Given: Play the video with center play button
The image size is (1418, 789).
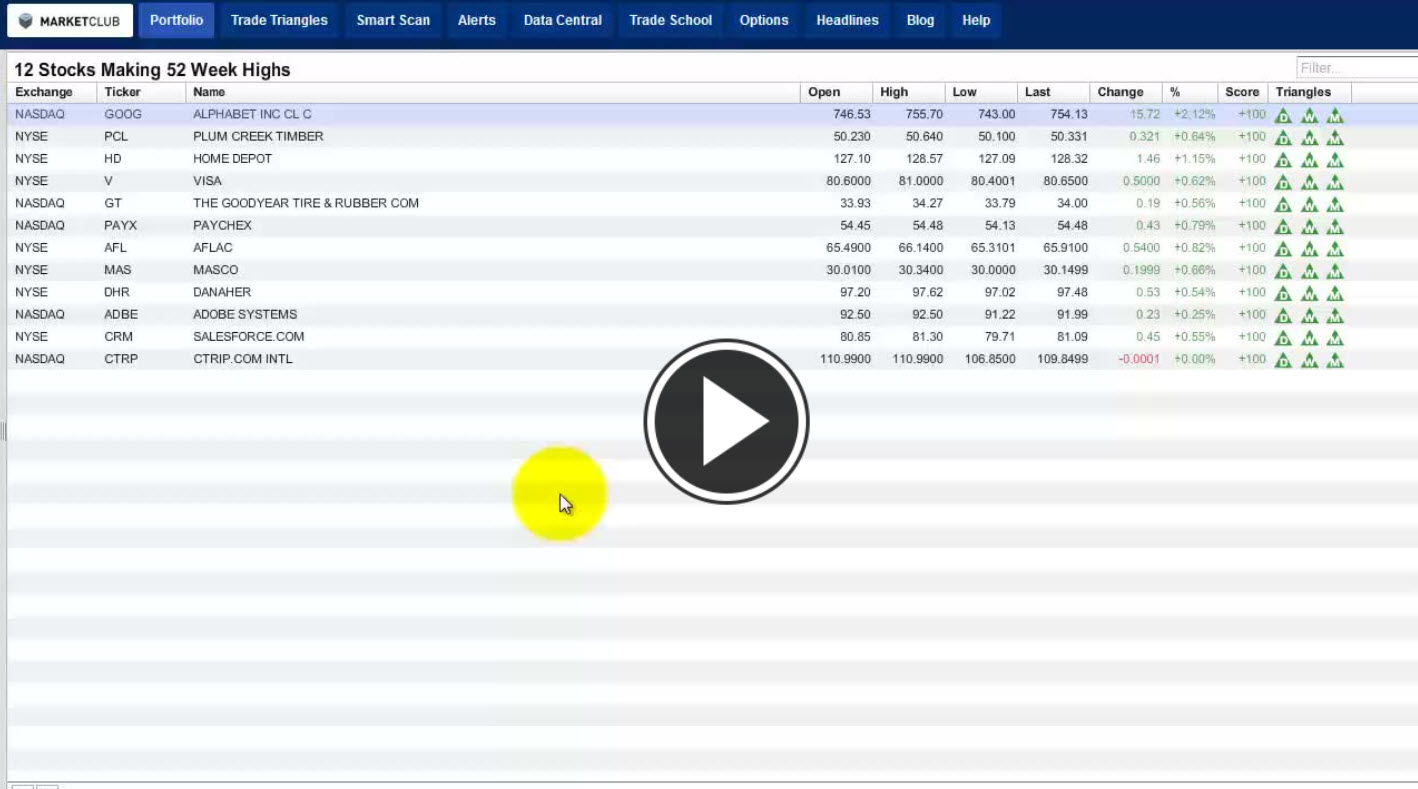Looking at the screenshot, I should click(x=726, y=421).
